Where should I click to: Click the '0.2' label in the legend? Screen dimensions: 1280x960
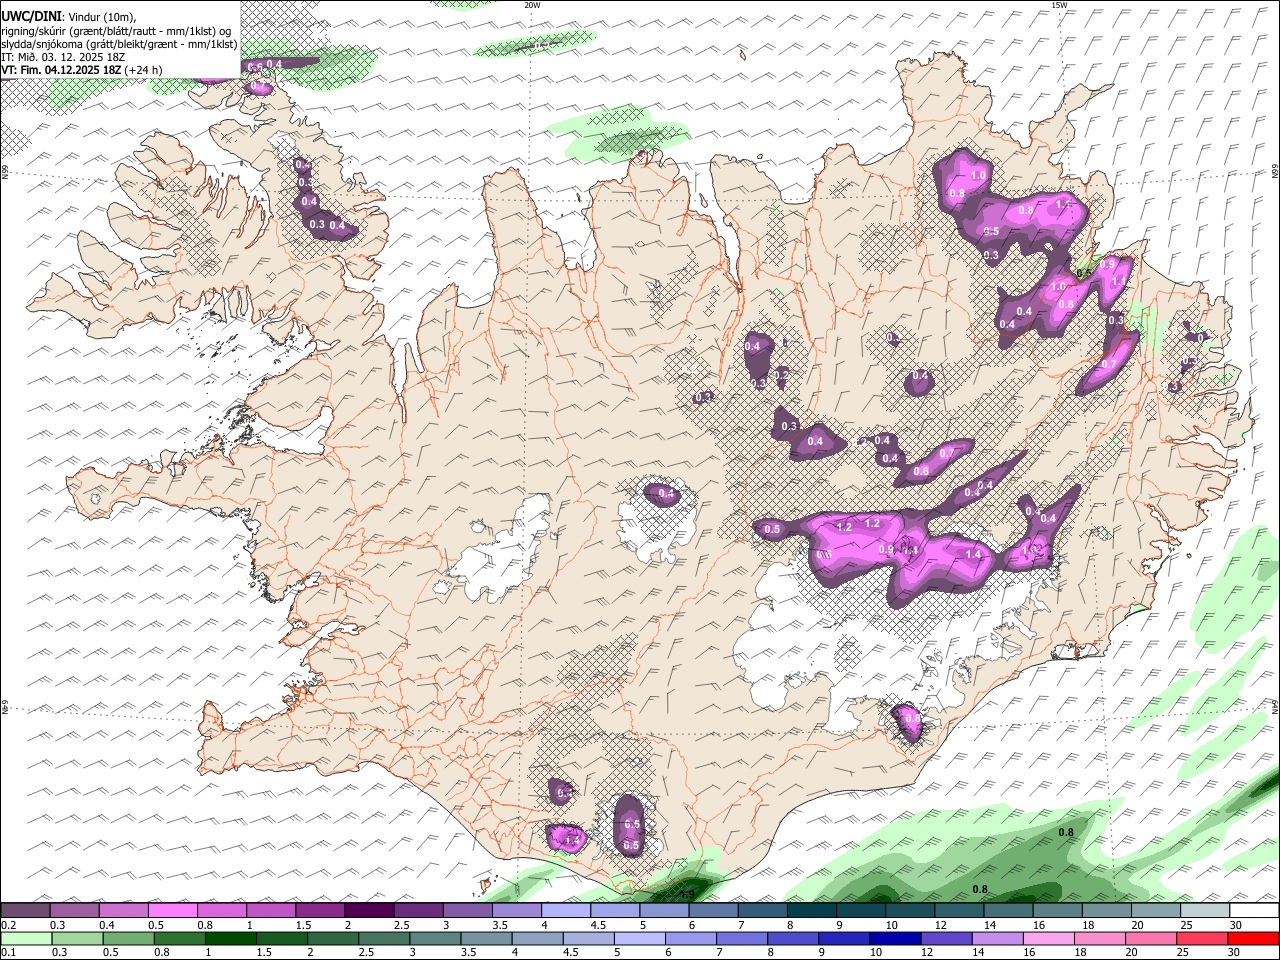(x=9, y=925)
